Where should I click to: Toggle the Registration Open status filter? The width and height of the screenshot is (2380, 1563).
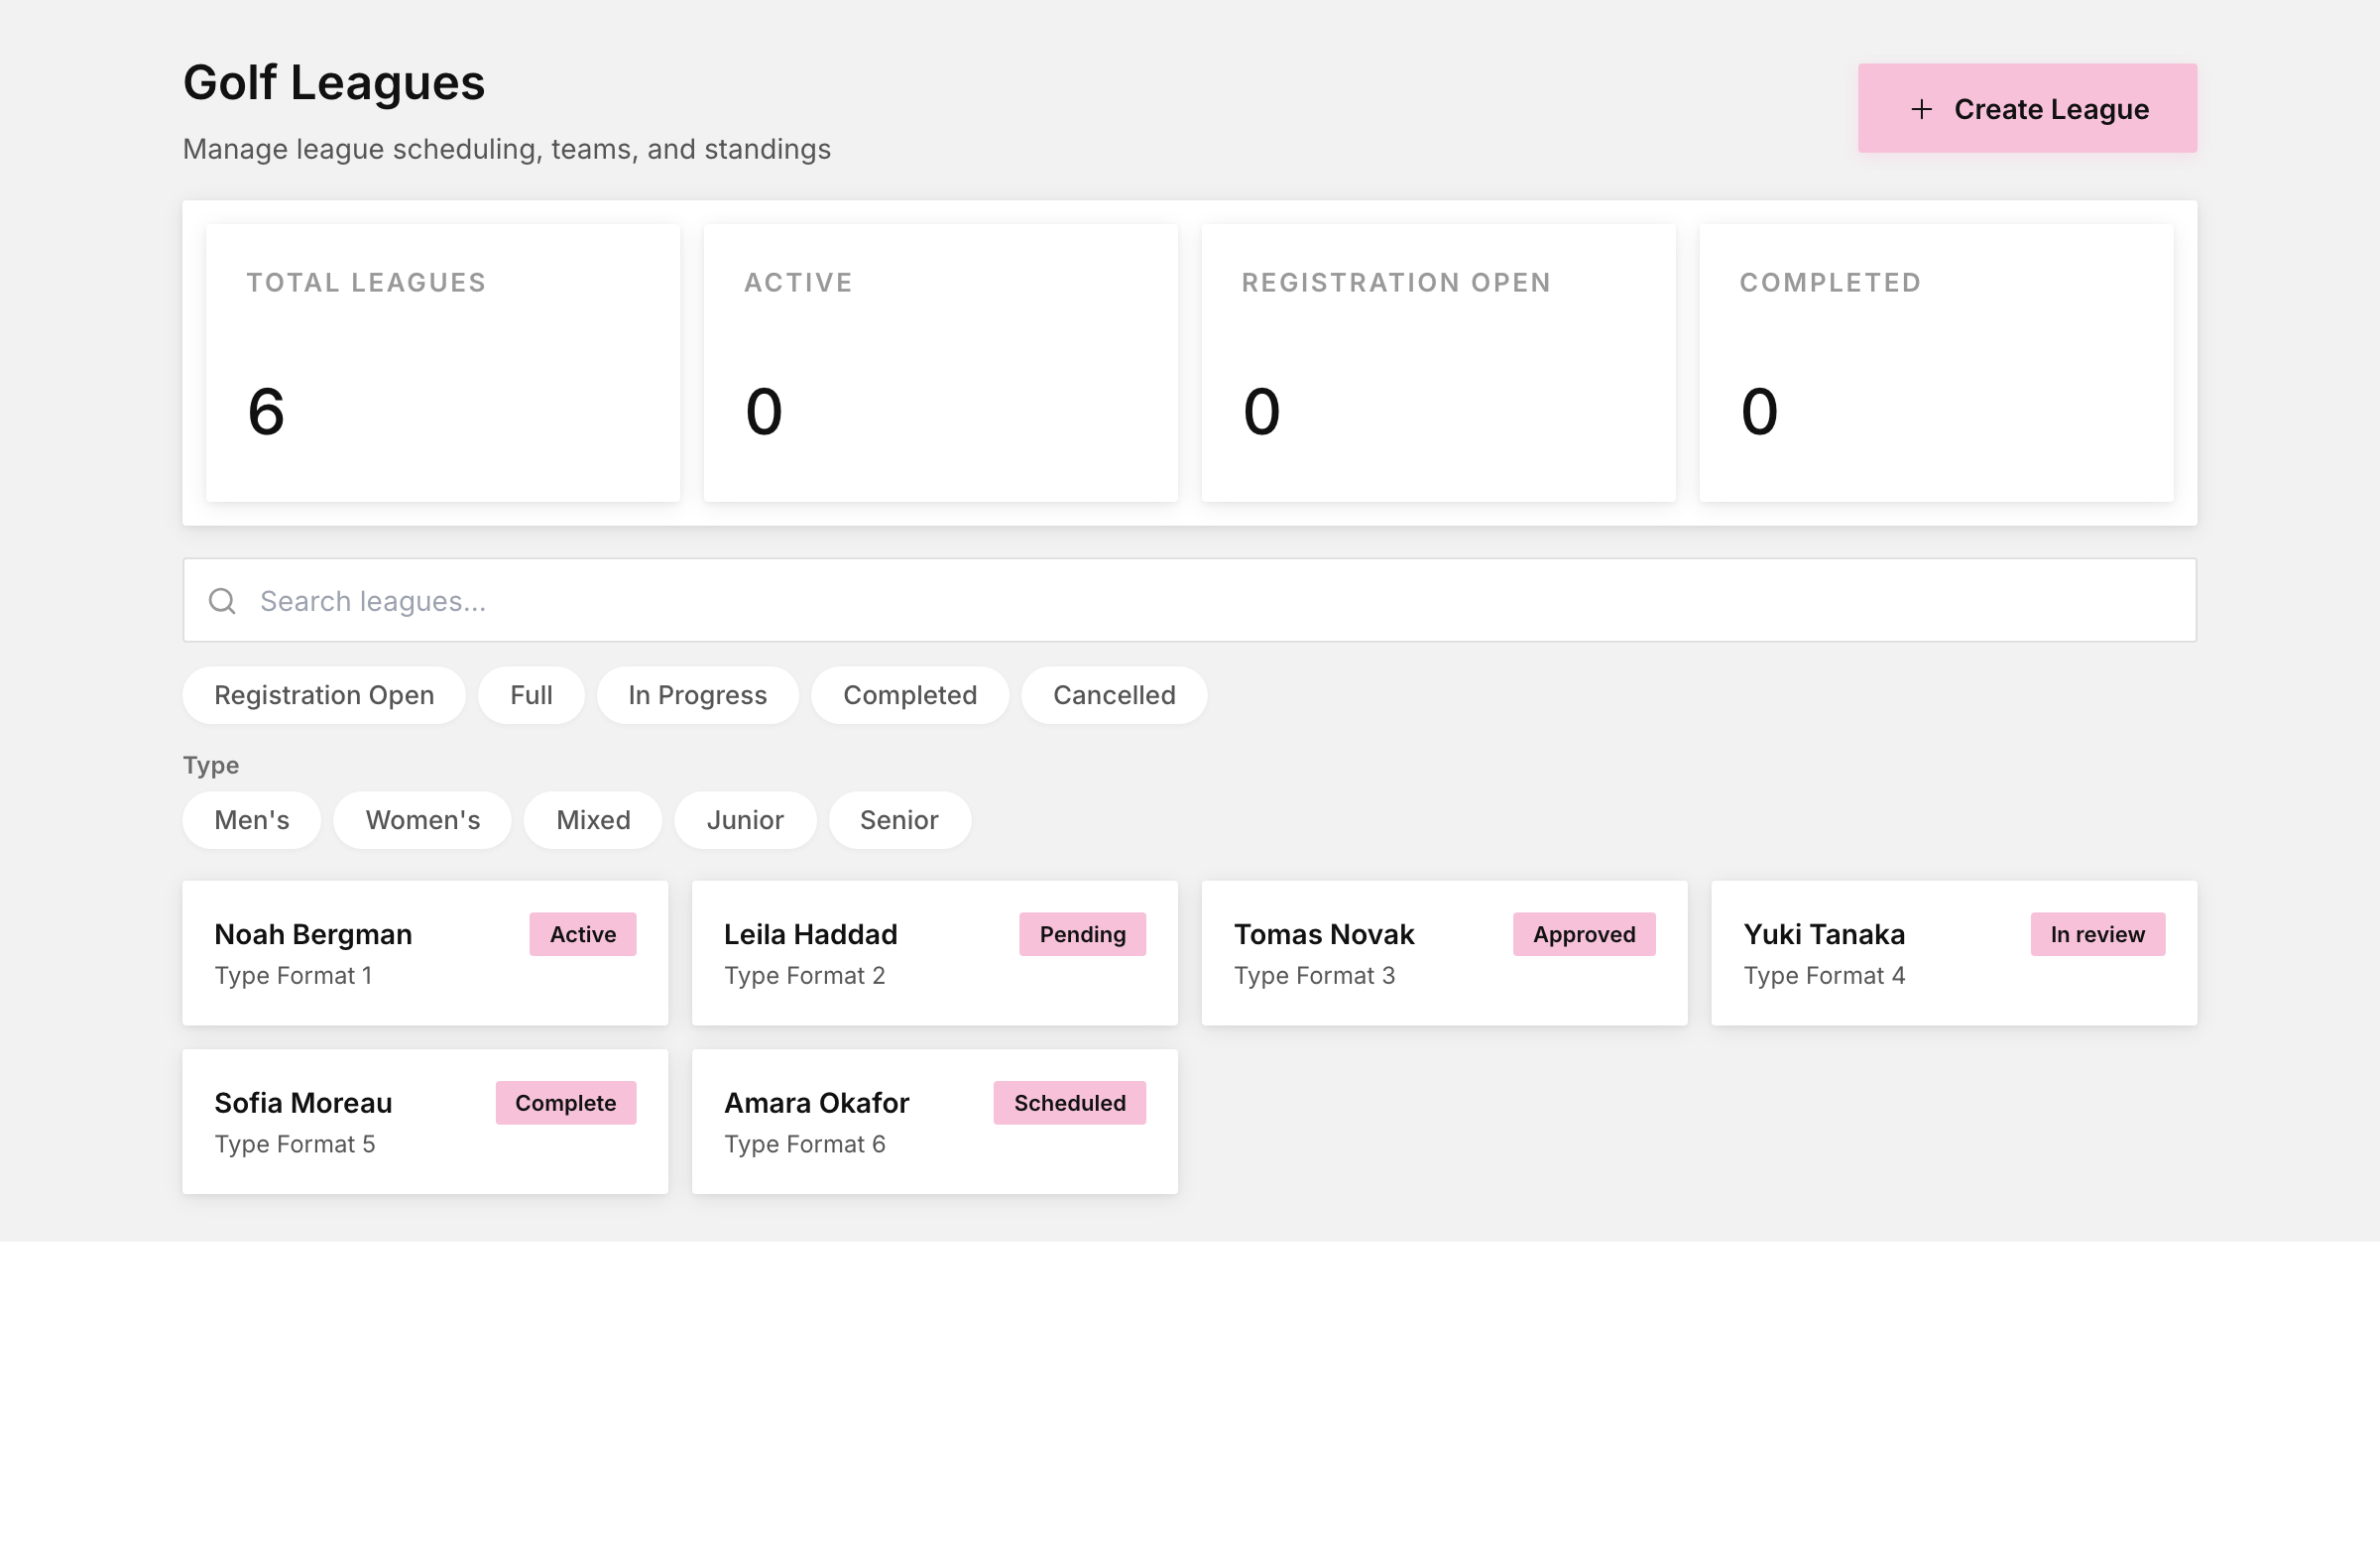(324, 695)
